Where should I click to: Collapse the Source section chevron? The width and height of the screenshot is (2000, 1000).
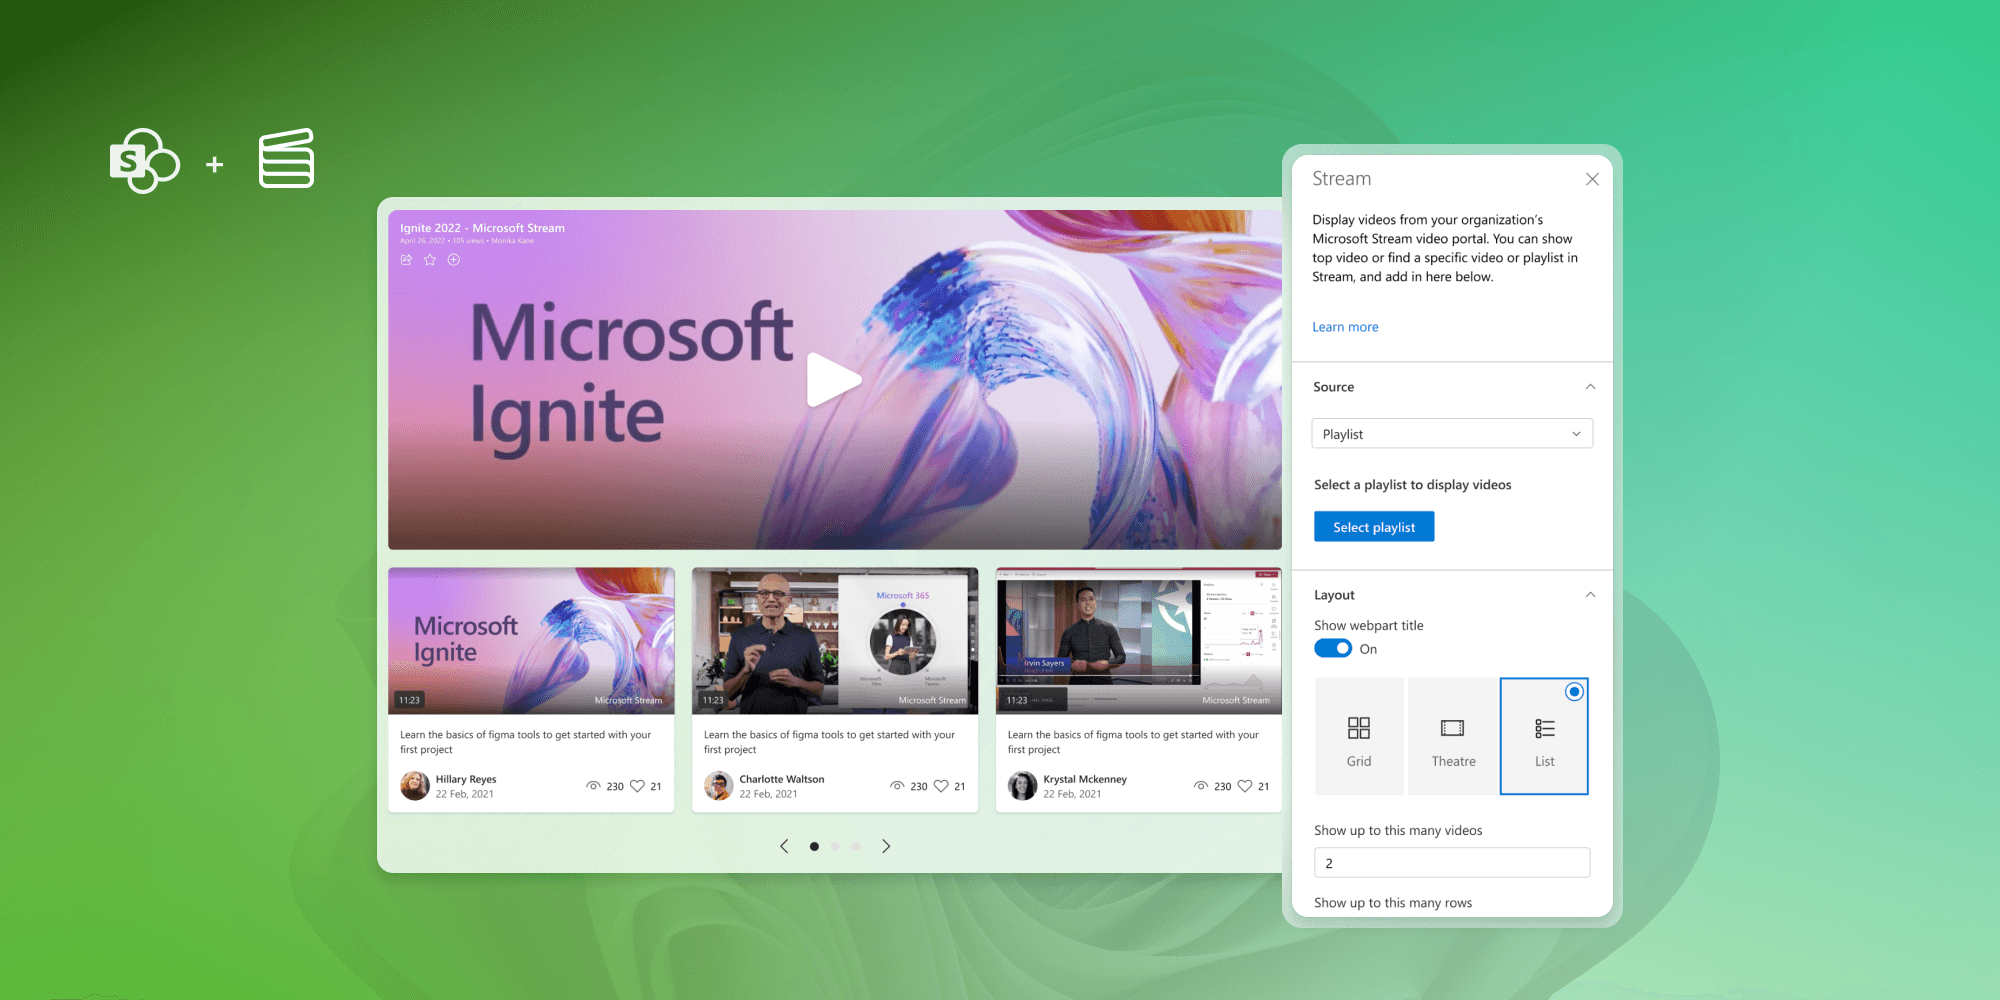1590,387
